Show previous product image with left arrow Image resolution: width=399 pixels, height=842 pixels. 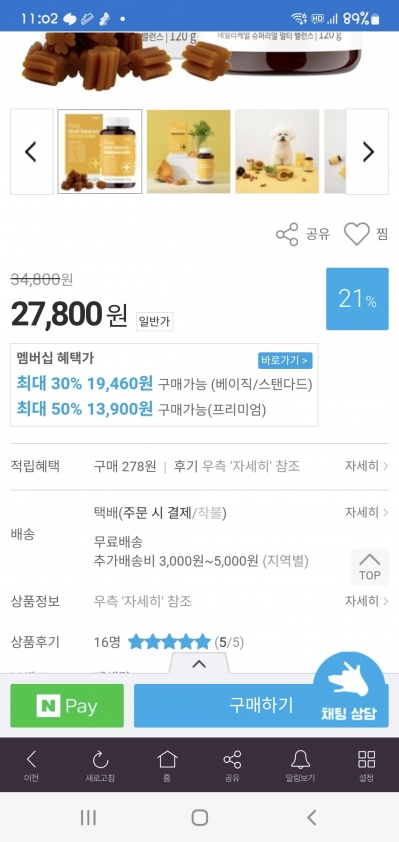click(x=32, y=151)
